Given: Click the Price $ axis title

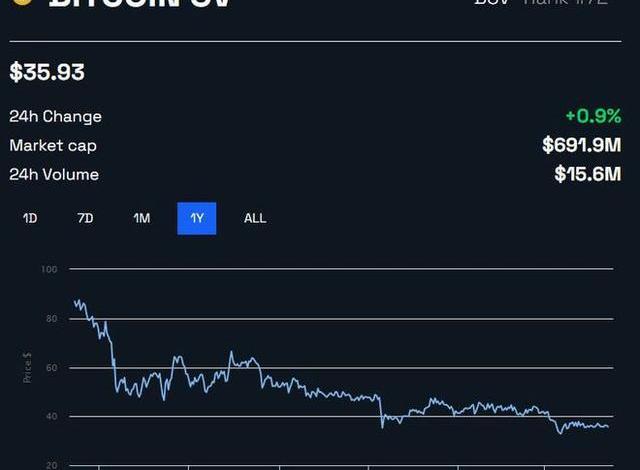Looking at the screenshot, I should (27, 368).
